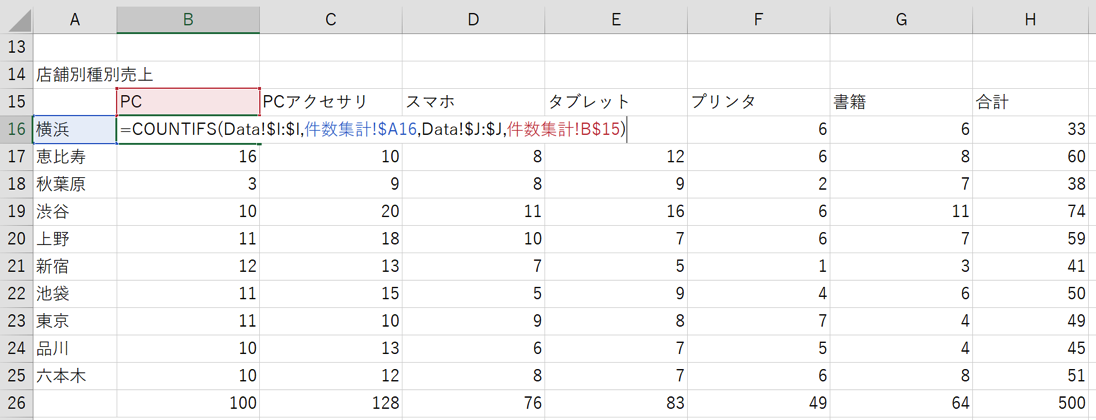Click 秋葉原 PC value 3
The image size is (1096, 420).
(188, 184)
